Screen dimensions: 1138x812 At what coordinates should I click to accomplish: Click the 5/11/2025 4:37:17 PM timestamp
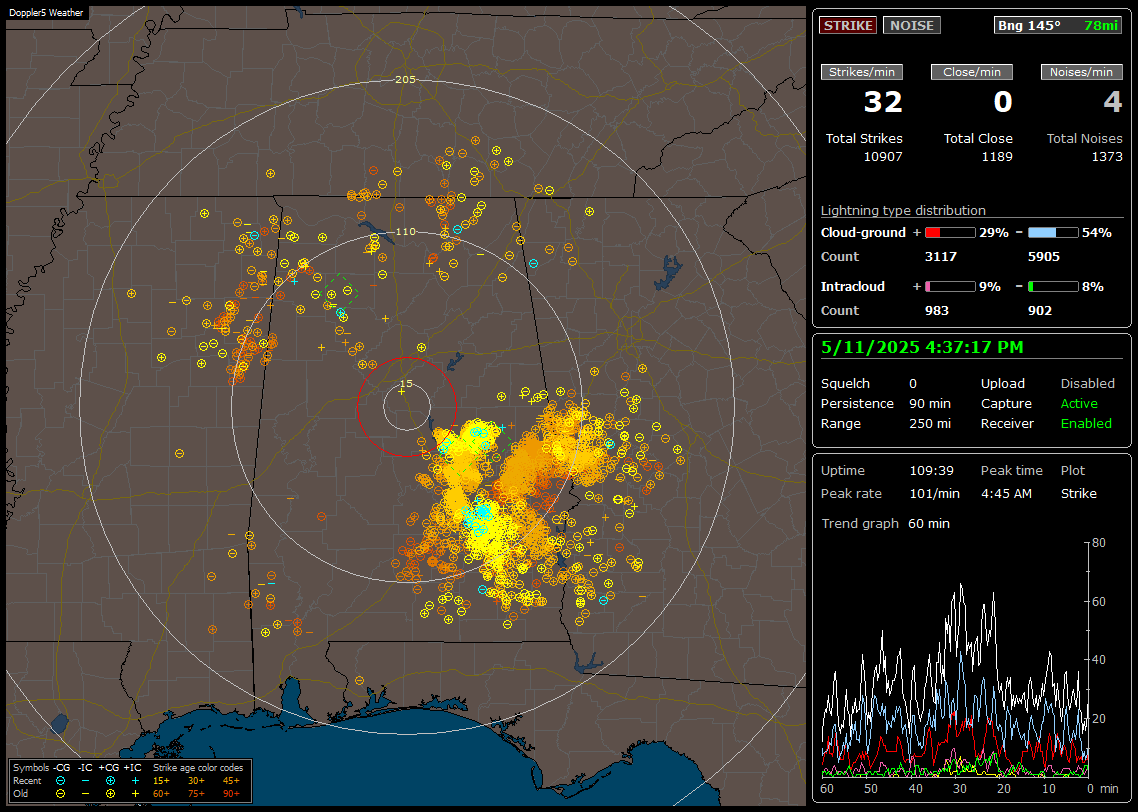(922, 348)
